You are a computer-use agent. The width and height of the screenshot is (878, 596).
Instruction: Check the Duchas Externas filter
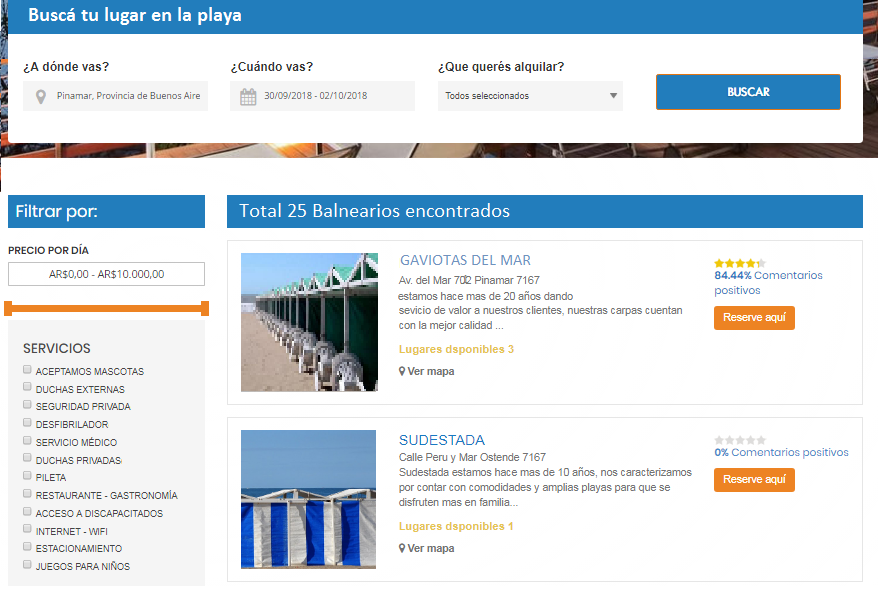pyautogui.click(x=27, y=387)
